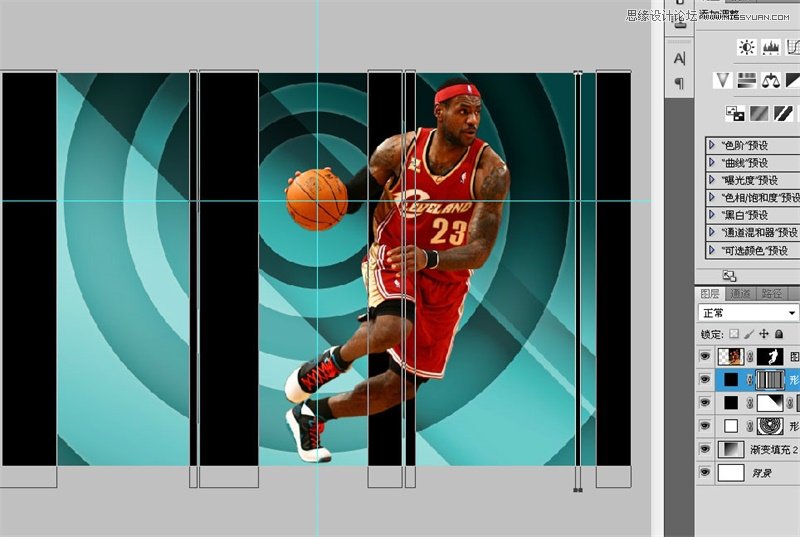Hide the layer with diagonal gradient mask
800x537 pixels.
pyautogui.click(x=705, y=402)
